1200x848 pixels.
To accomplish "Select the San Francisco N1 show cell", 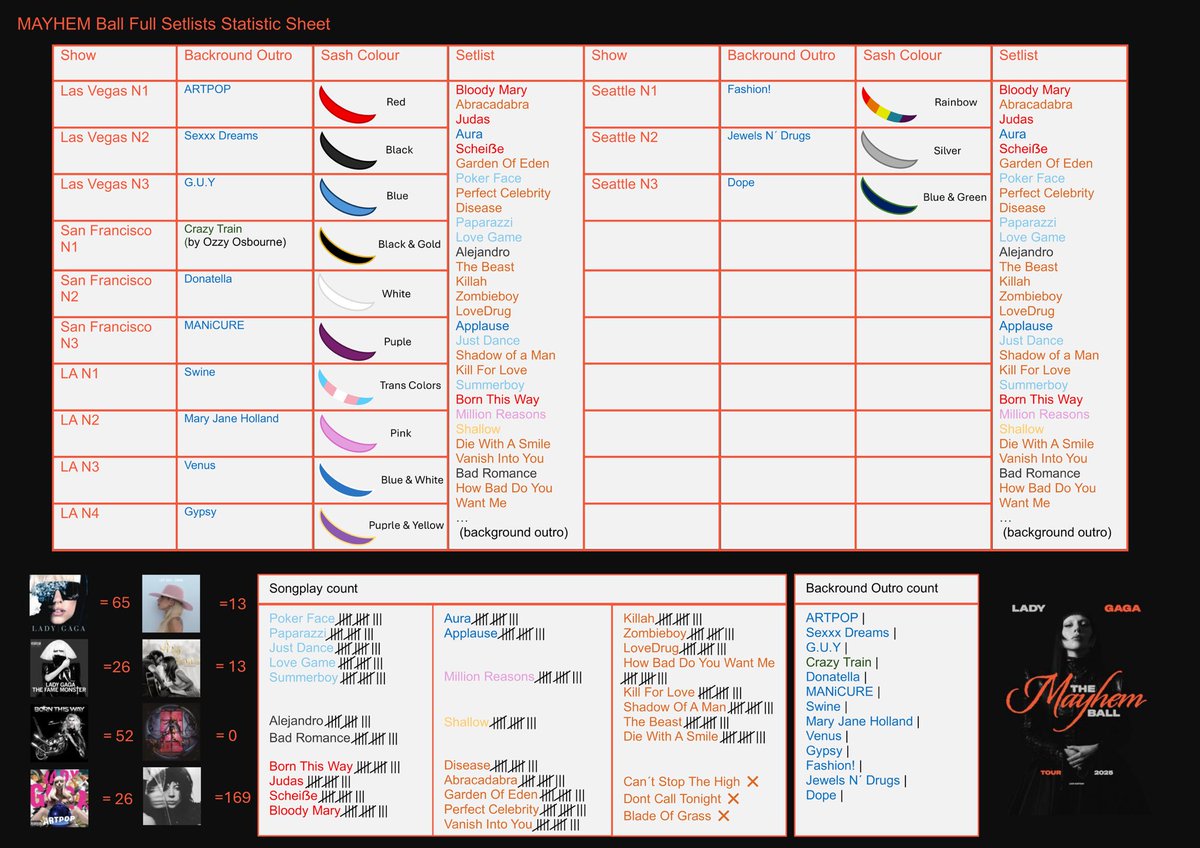I will (115, 245).
